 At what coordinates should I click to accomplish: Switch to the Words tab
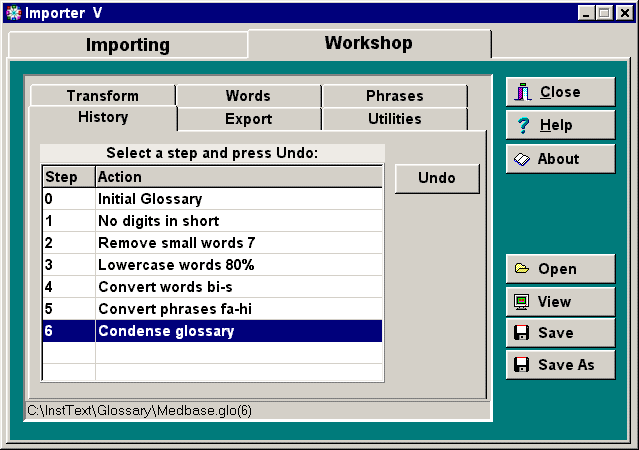click(248, 96)
